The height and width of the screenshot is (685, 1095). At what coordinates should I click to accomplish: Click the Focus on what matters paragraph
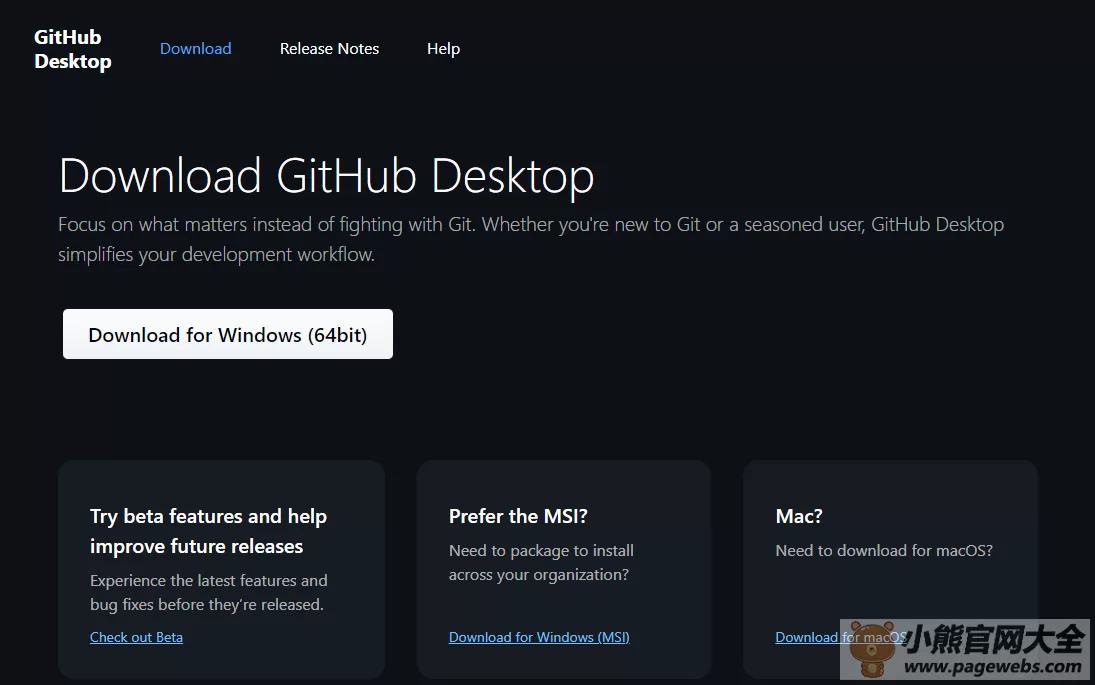531,240
